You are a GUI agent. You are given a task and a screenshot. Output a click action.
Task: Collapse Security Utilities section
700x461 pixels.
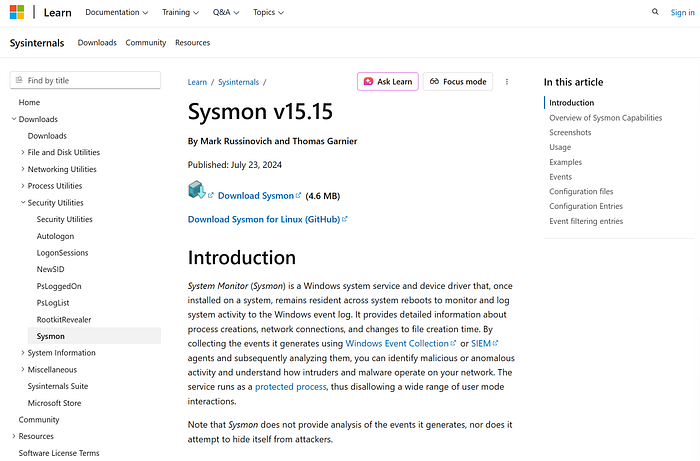coord(23,203)
